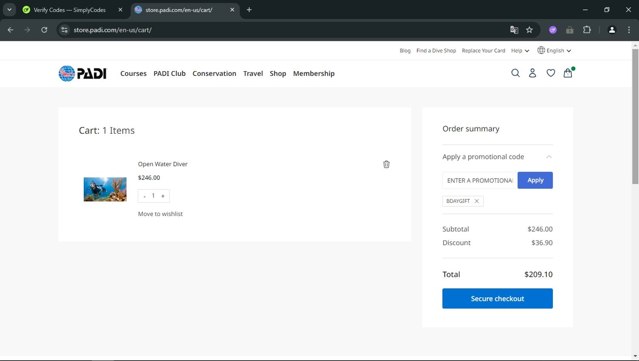Click Move to wishlist link
The width and height of the screenshot is (639, 361).
pos(160,214)
